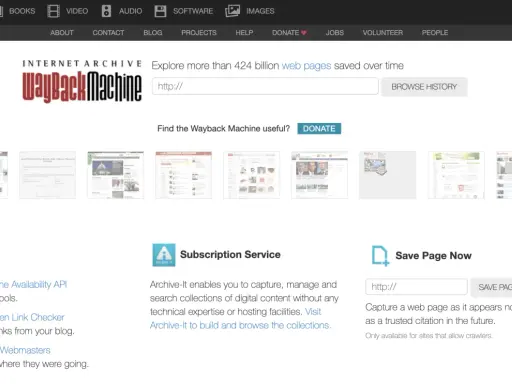Viewport: 512px width, 384px height.
Task: Click 'Only available for sites that allow crawlers' note
Action: (x=429, y=336)
